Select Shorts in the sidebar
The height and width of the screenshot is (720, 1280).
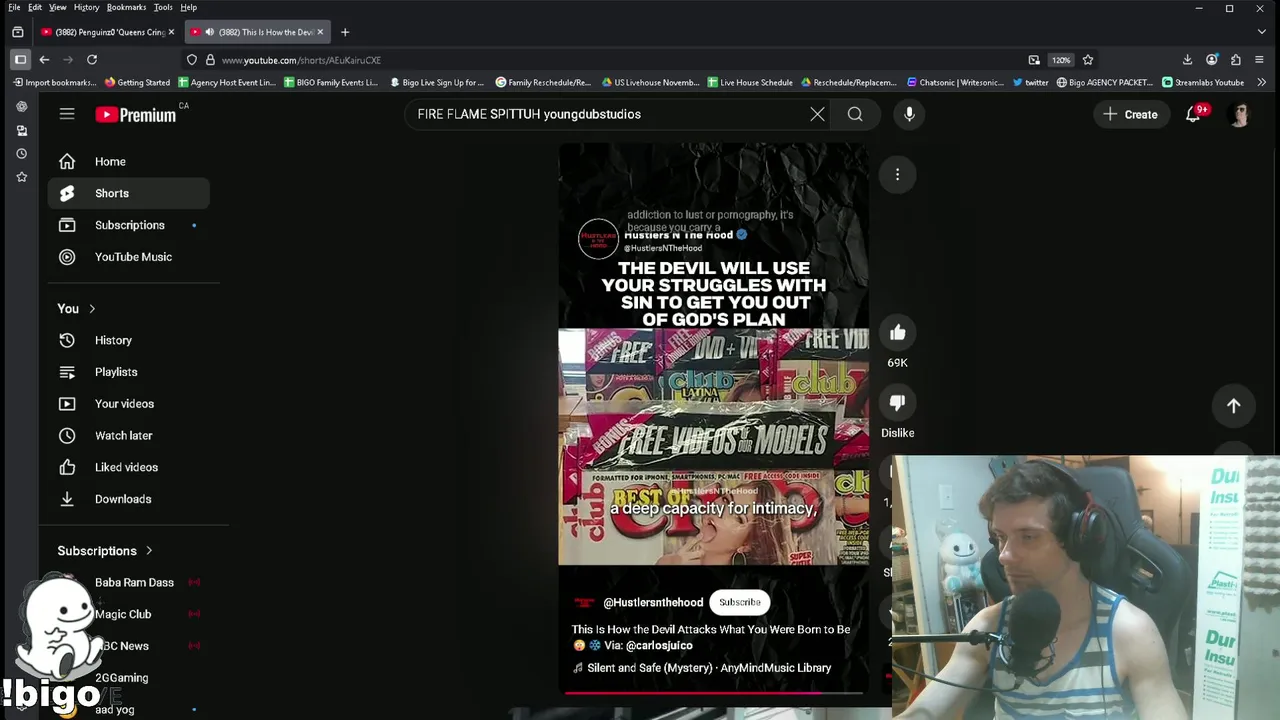(x=129, y=193)
